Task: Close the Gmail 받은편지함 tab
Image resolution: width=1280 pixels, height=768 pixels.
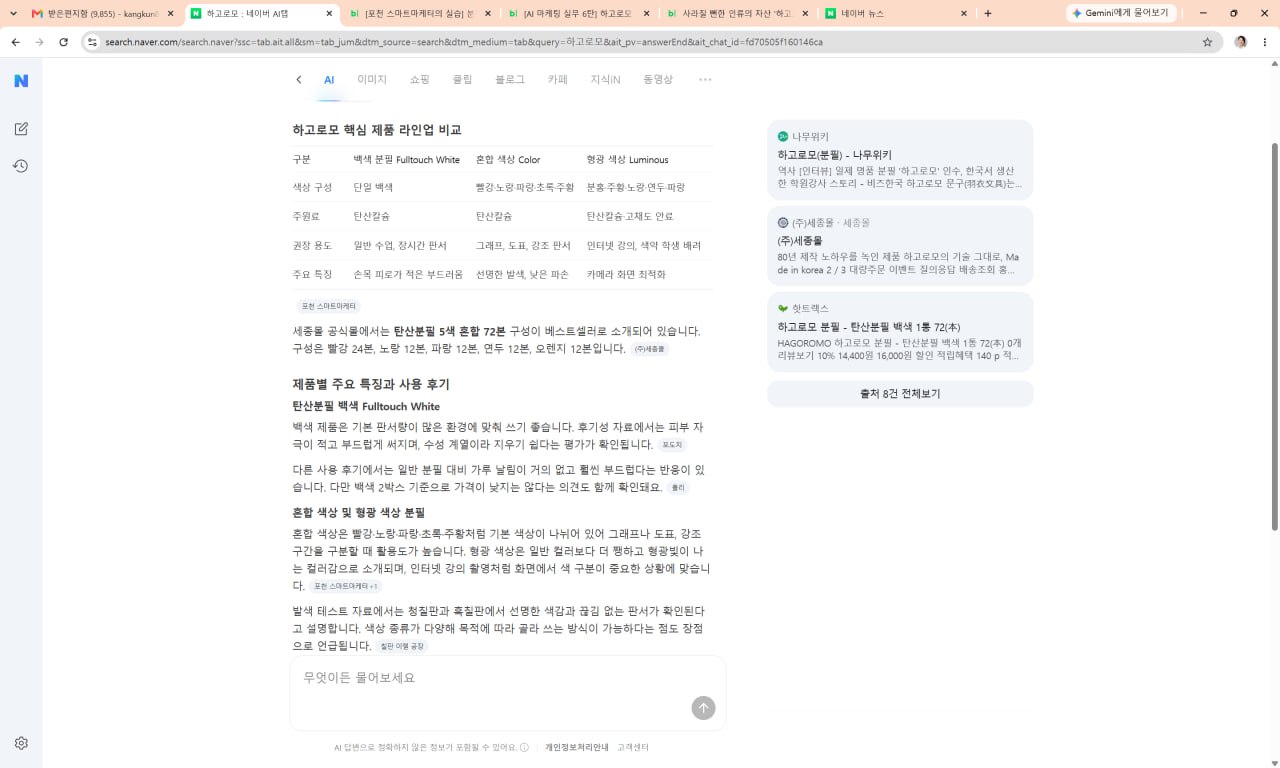Action: (170, 14)
